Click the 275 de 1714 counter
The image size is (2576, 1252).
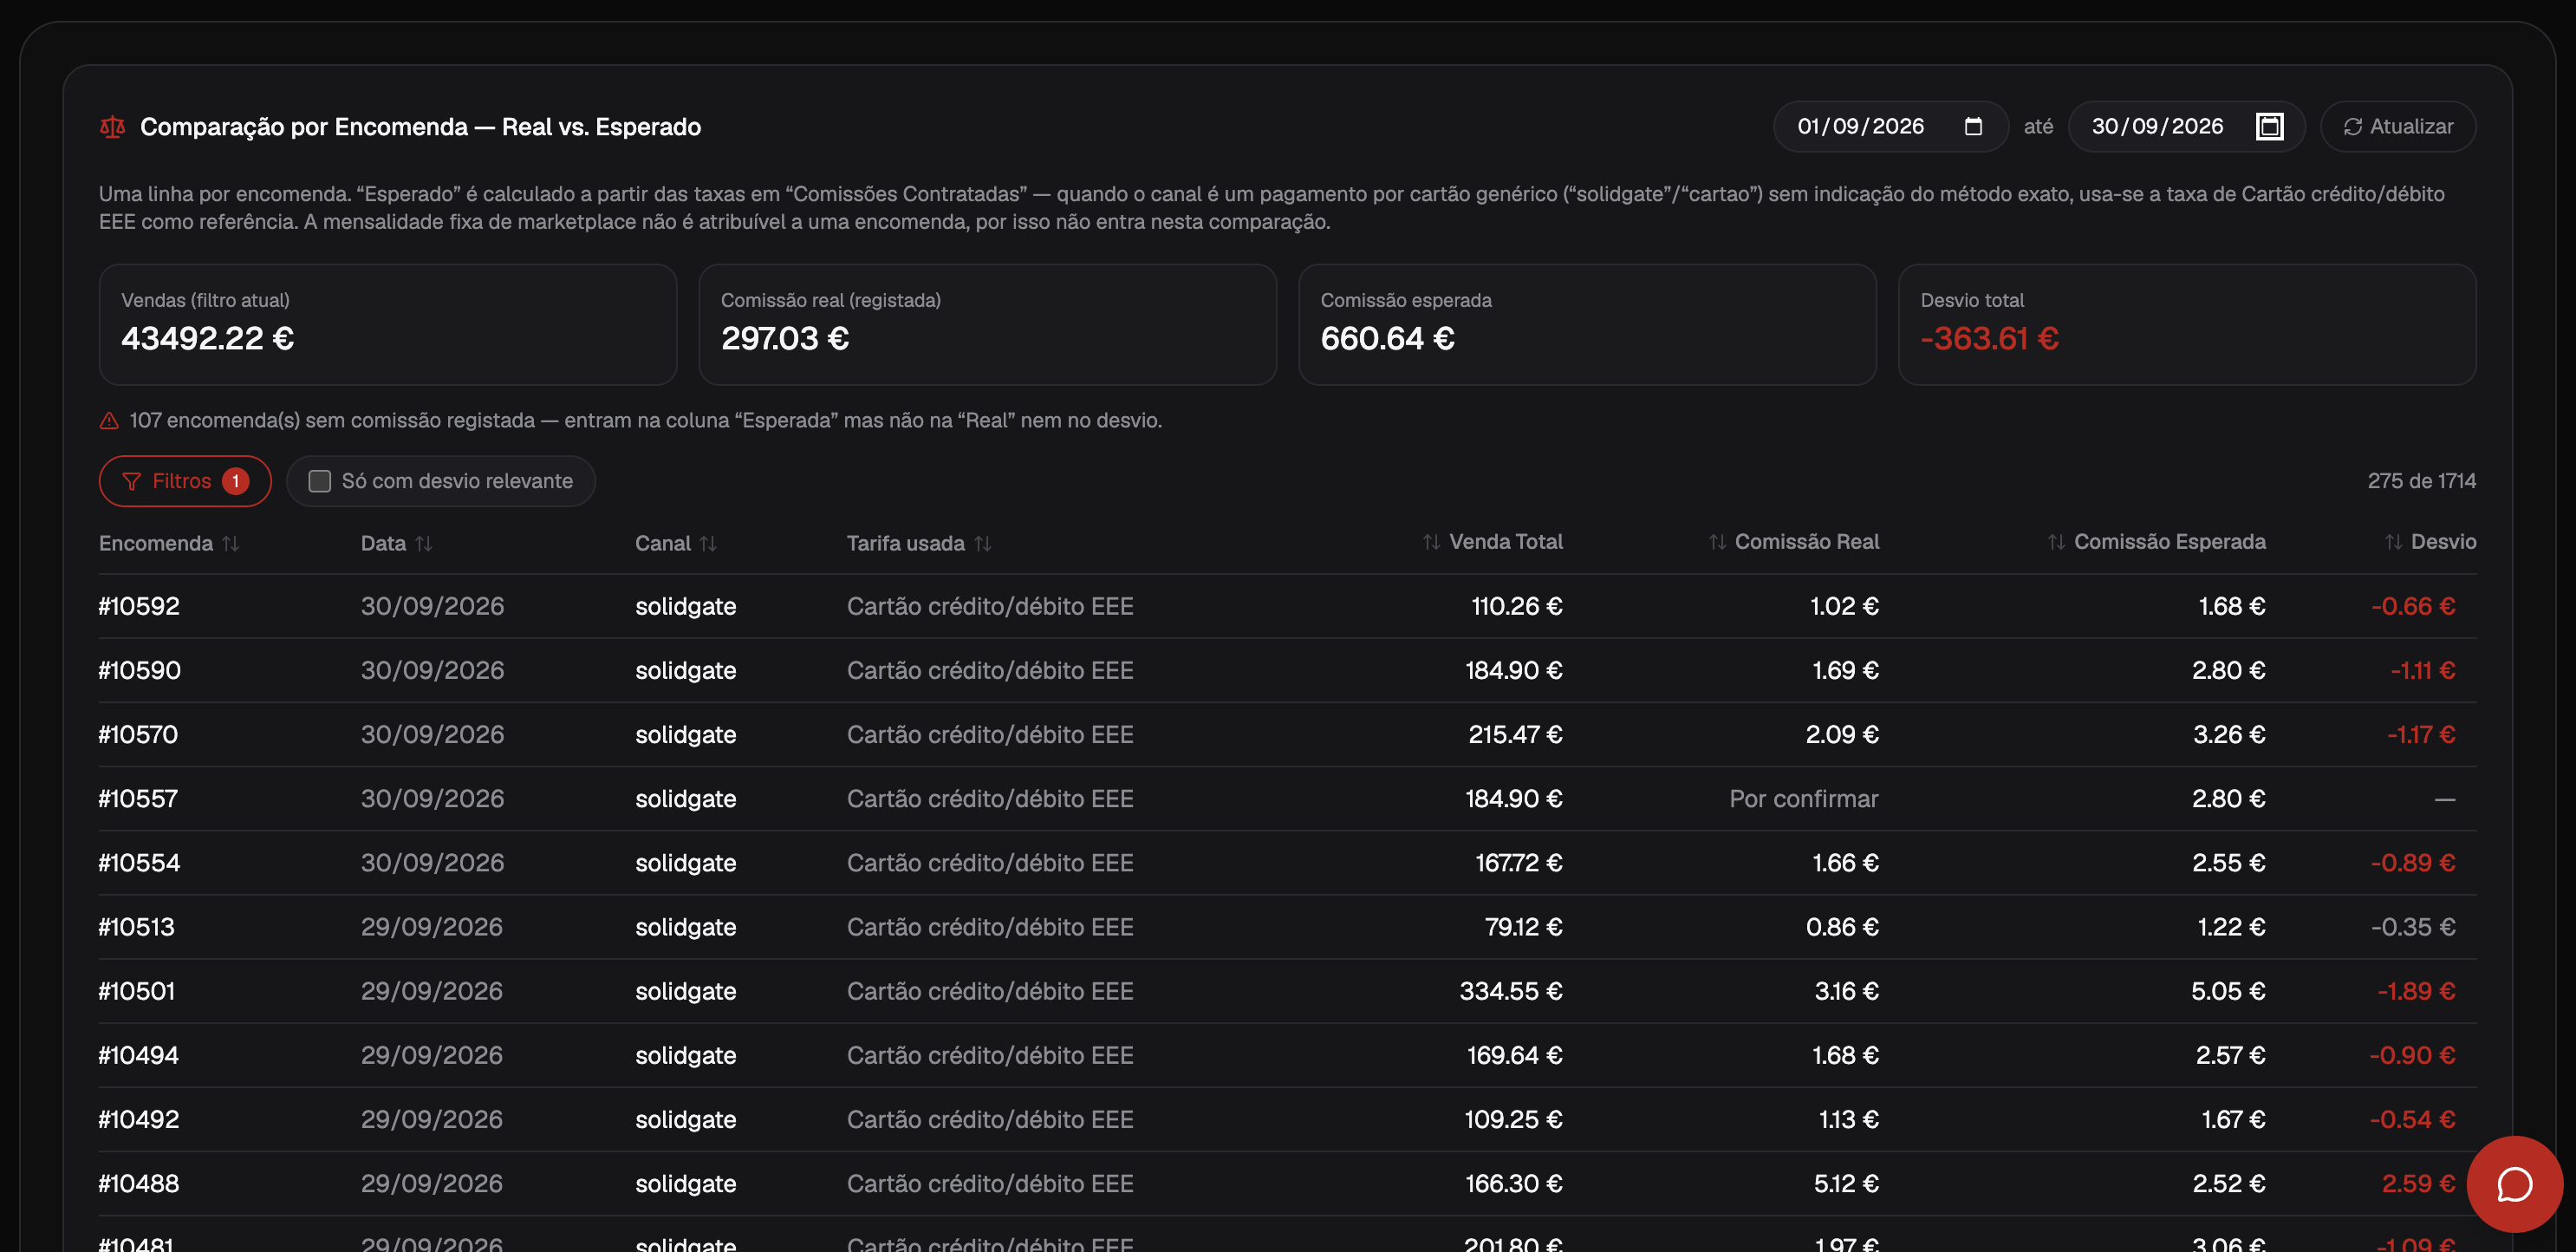[x=2421, y=481]
